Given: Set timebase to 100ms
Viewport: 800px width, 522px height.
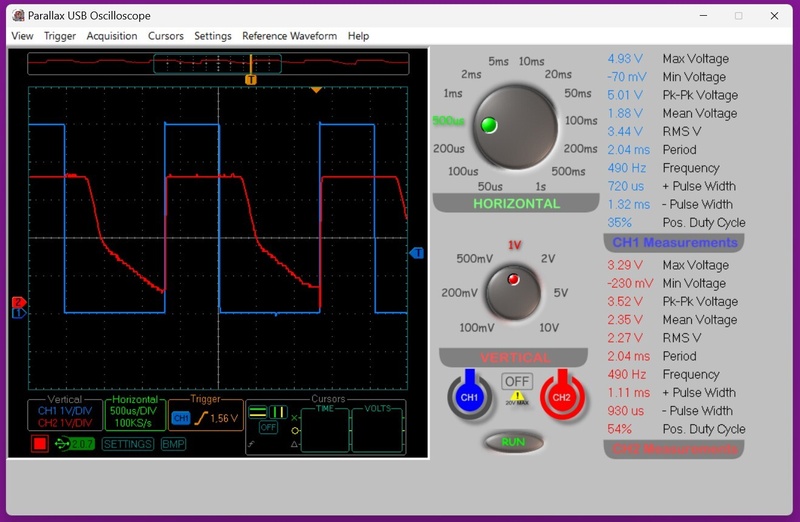Looking at the screenshot, I should (581, 121).
